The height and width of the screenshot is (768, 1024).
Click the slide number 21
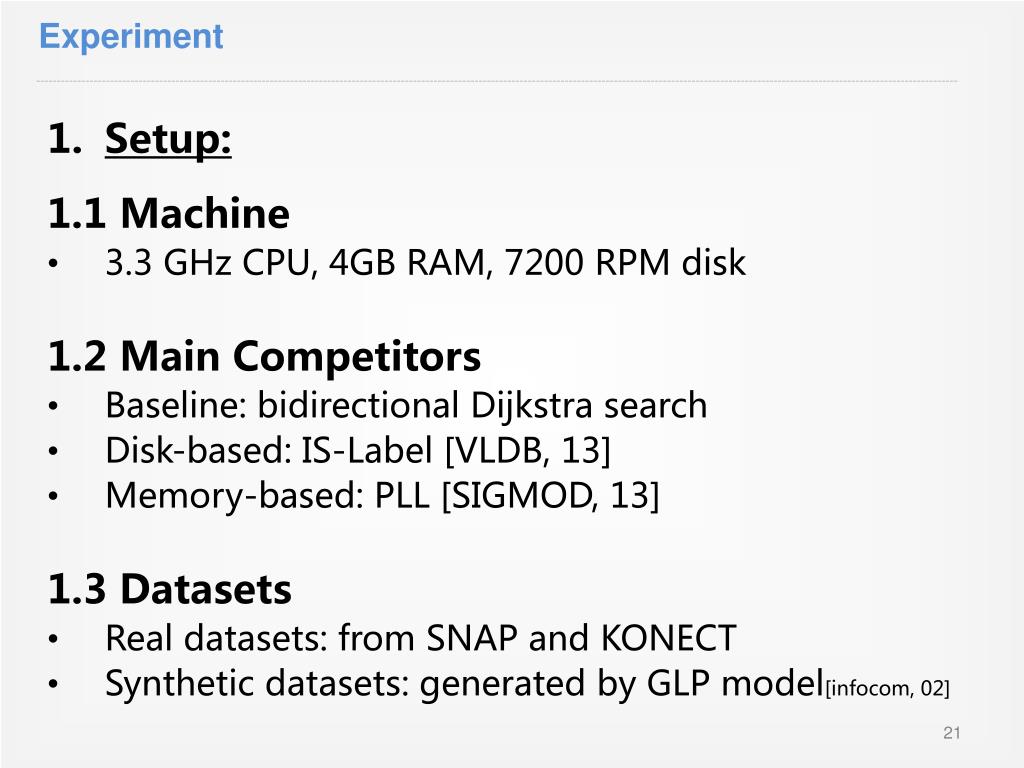click(952, 733)
